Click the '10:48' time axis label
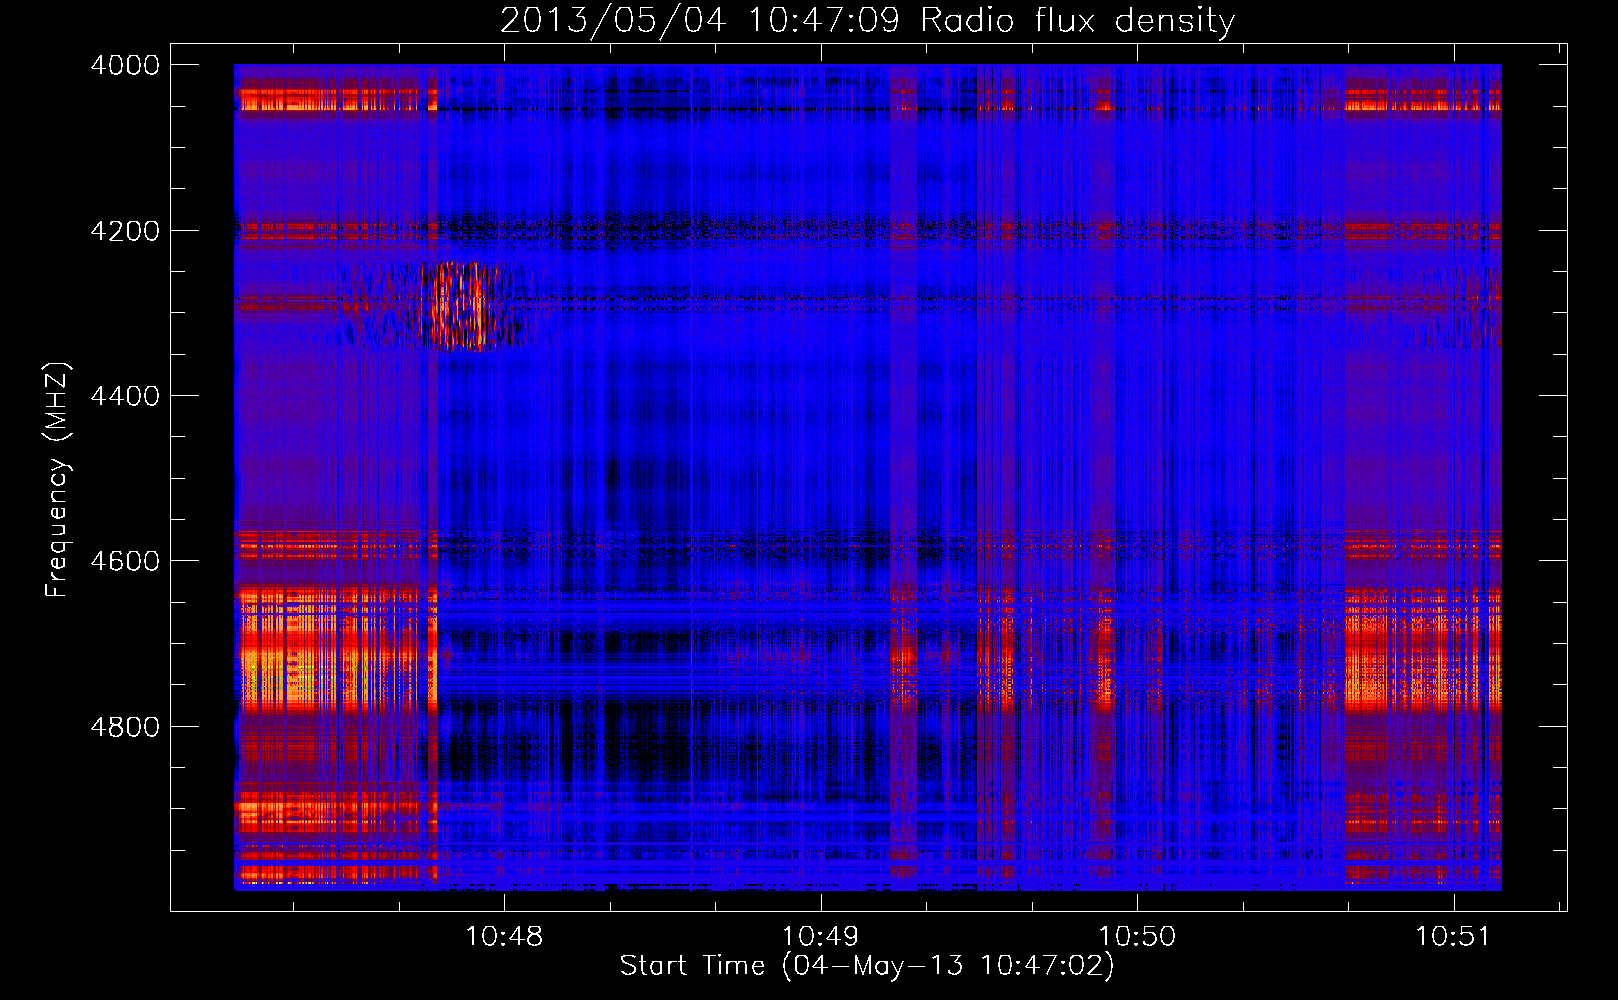 tap(505, 937)
